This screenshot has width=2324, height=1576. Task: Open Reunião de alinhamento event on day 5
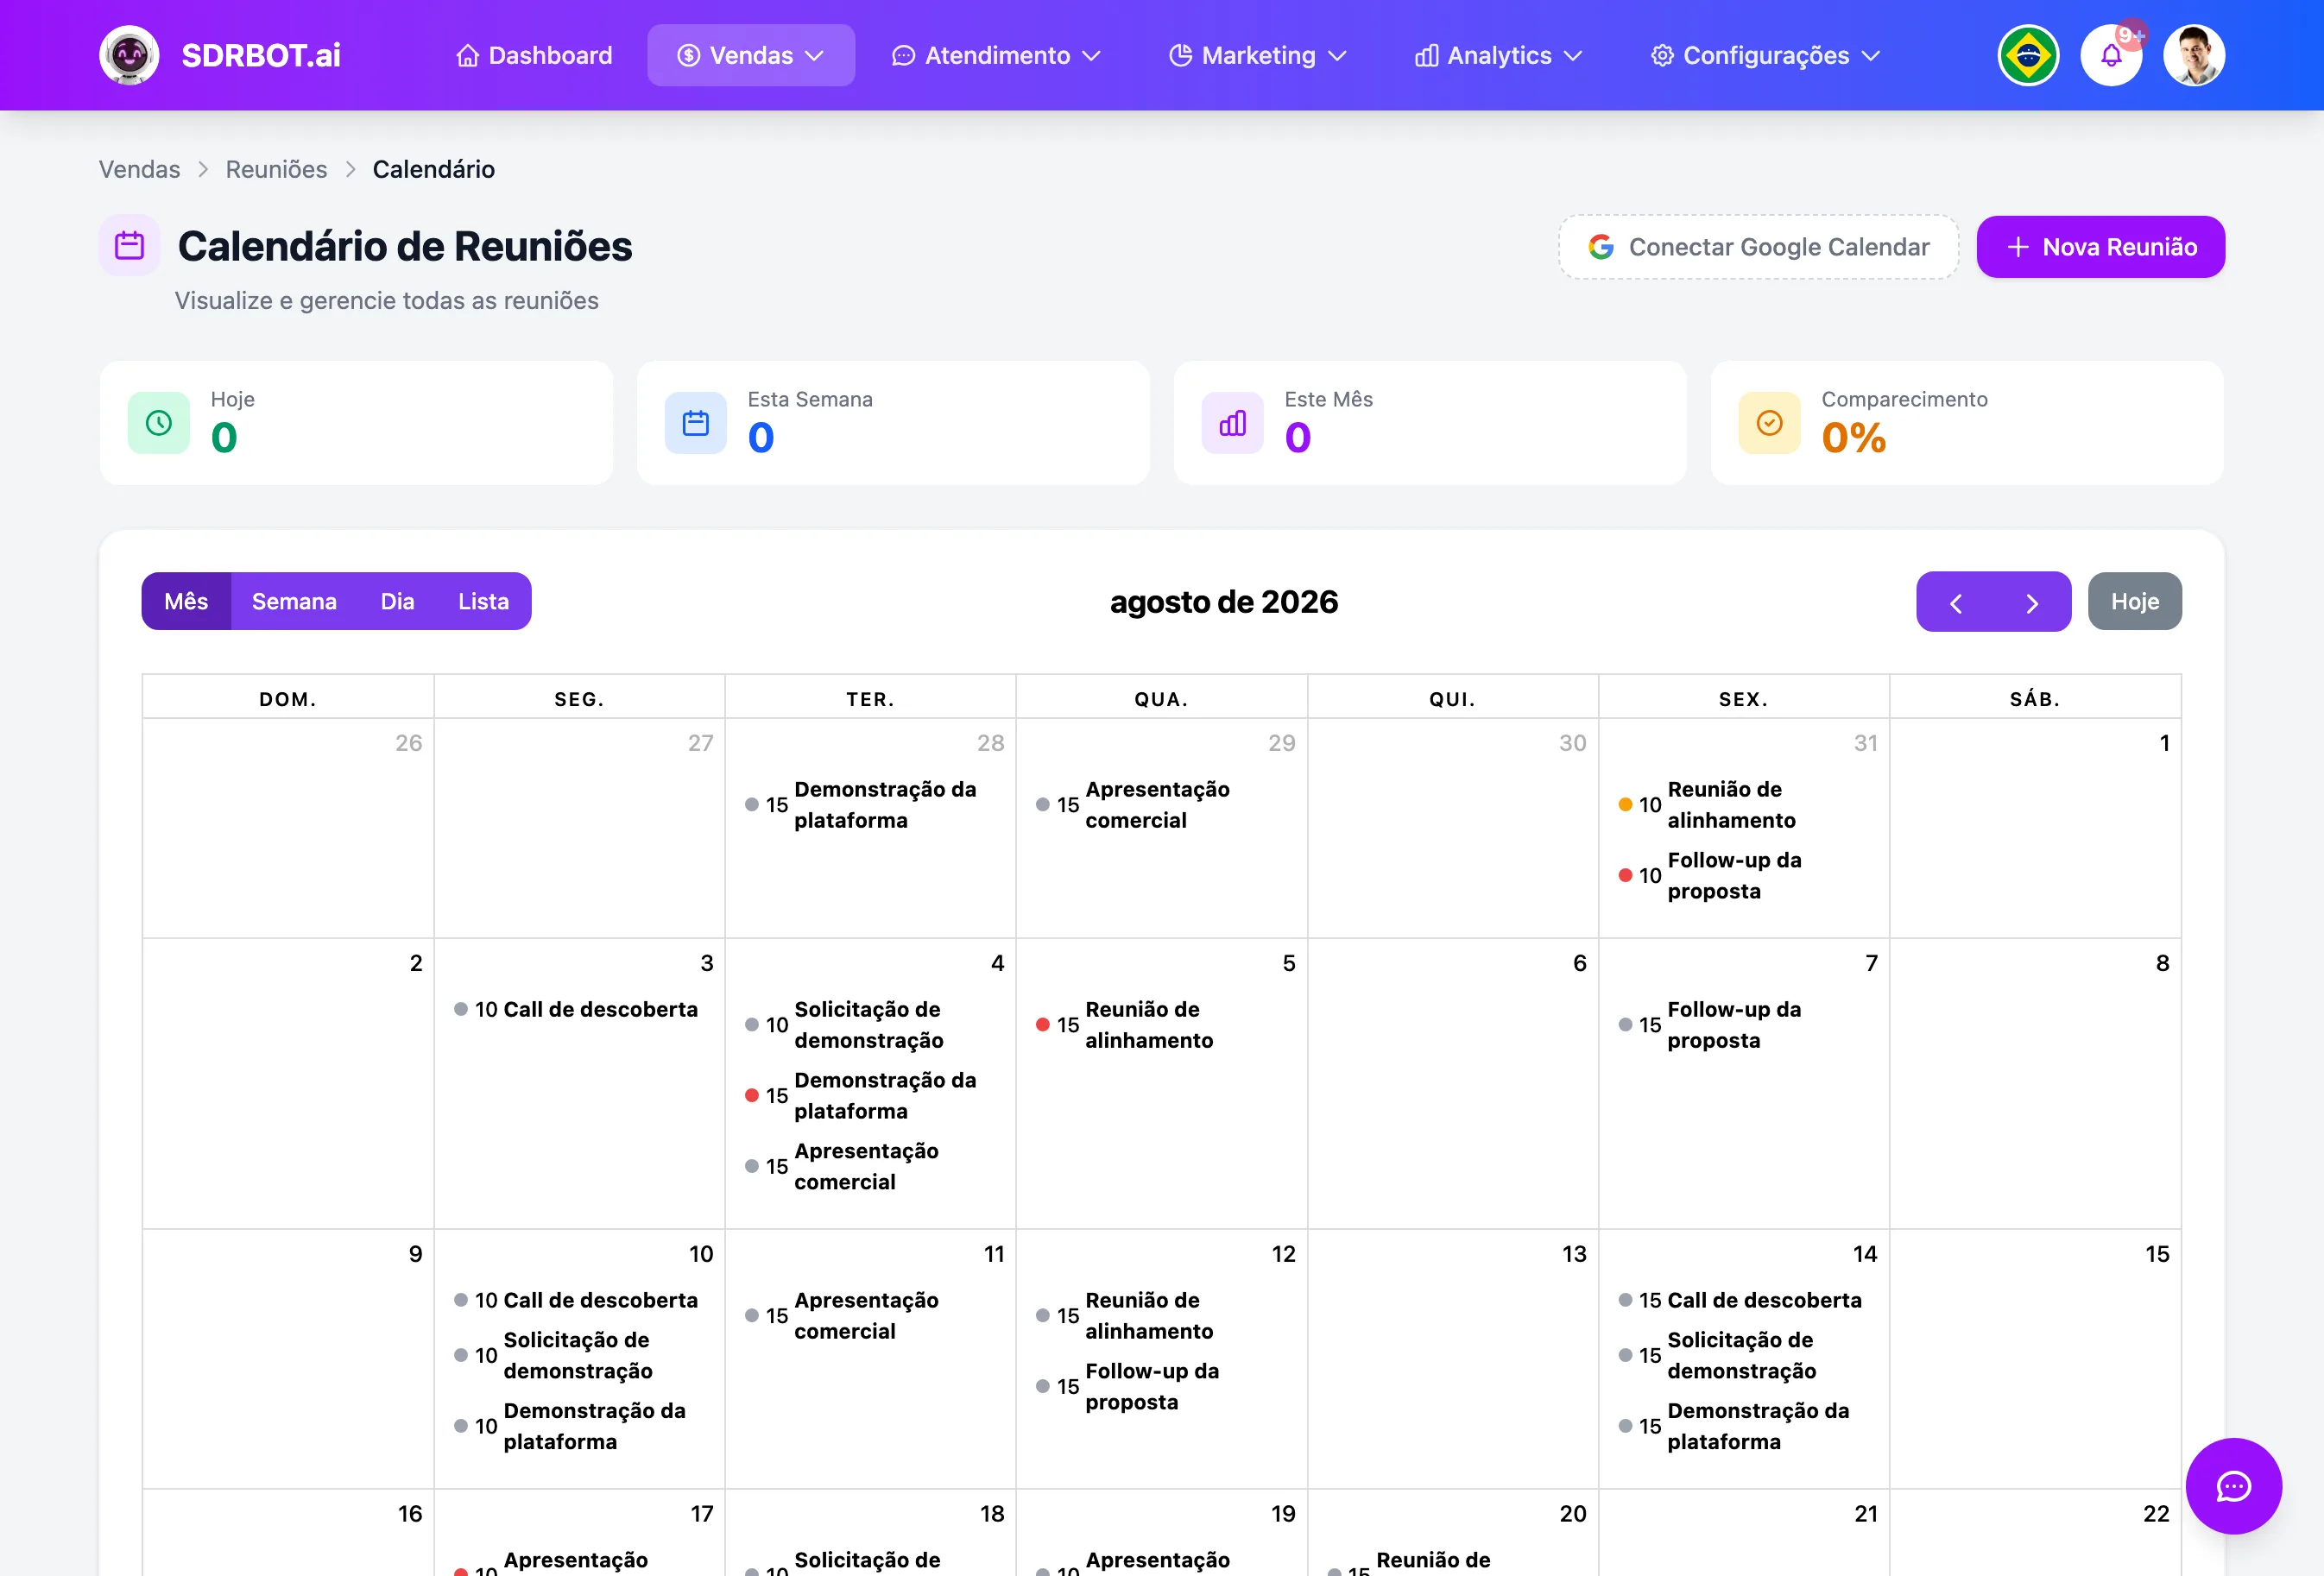coord(1161,1025)
